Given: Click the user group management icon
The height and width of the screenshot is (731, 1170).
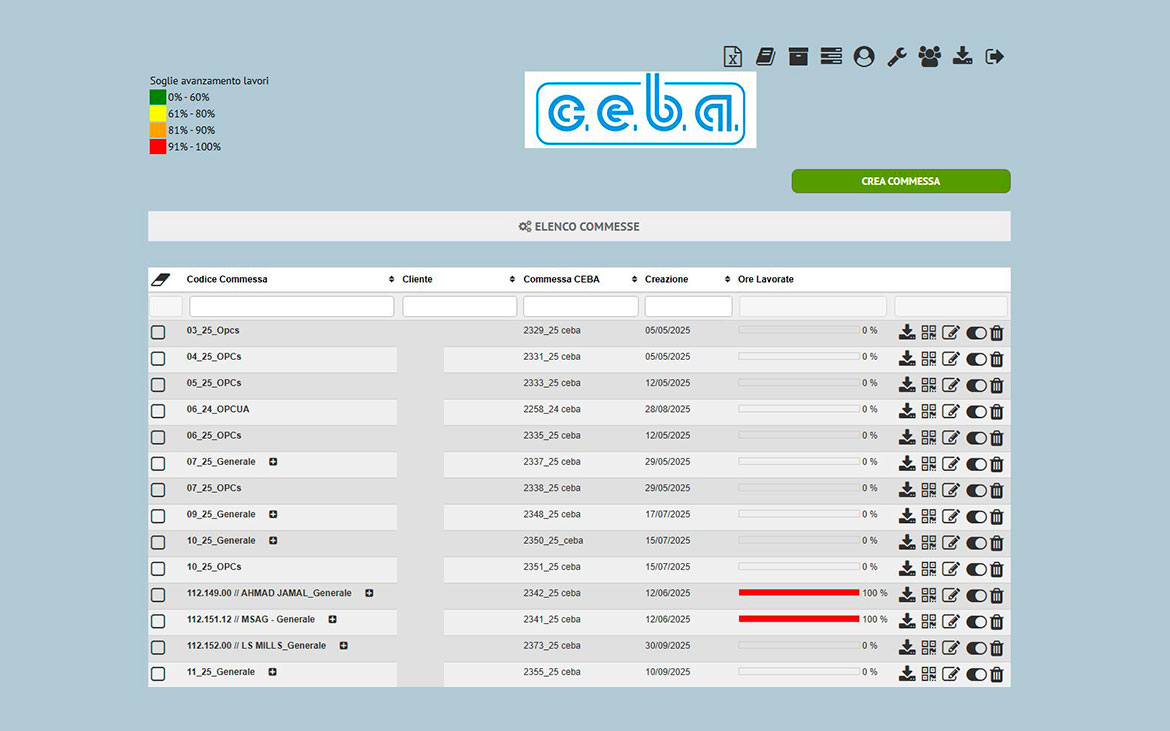Looking at the screenshot, I should [x=928, y=56].
